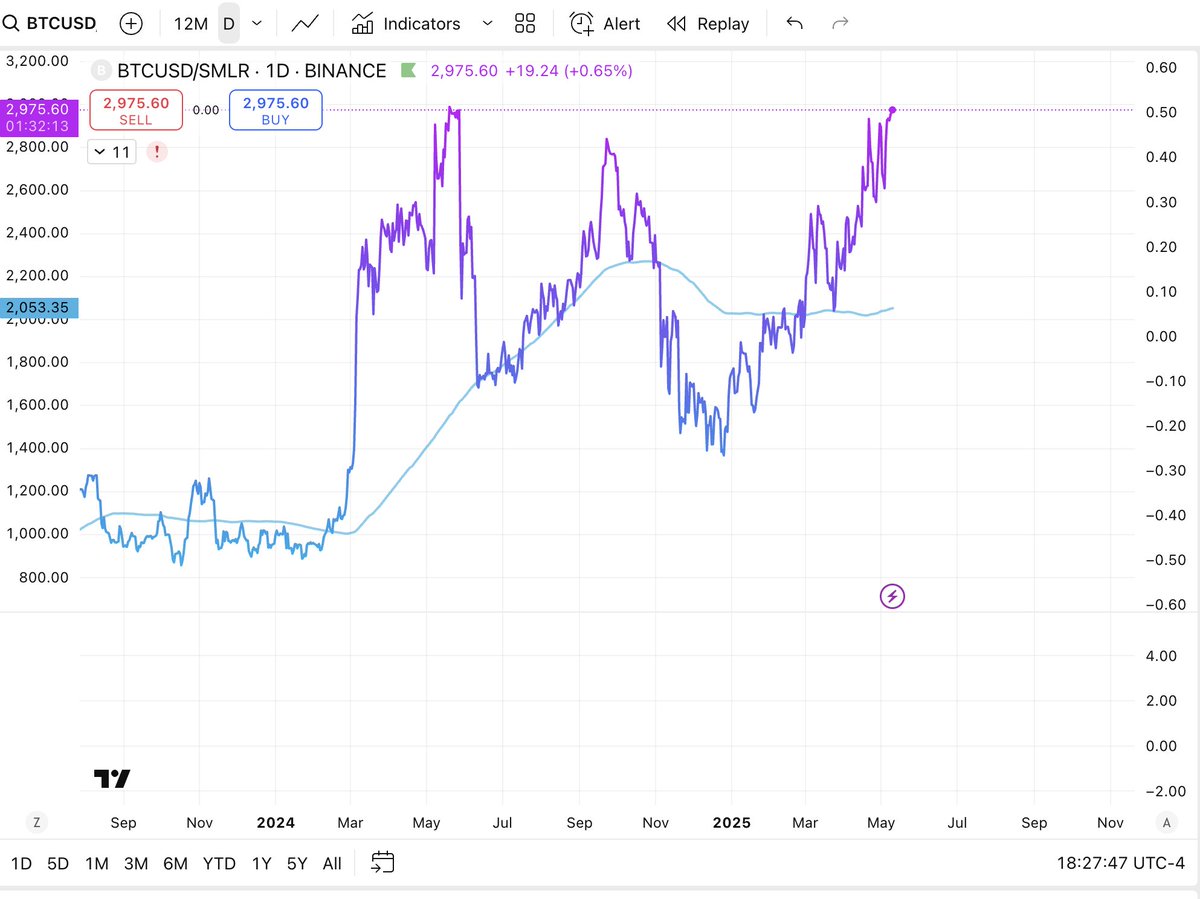The width and height of the screenshot is (1200, 899).
Task: Click the 3,200.00 price scale label
Action: (38, 60)
